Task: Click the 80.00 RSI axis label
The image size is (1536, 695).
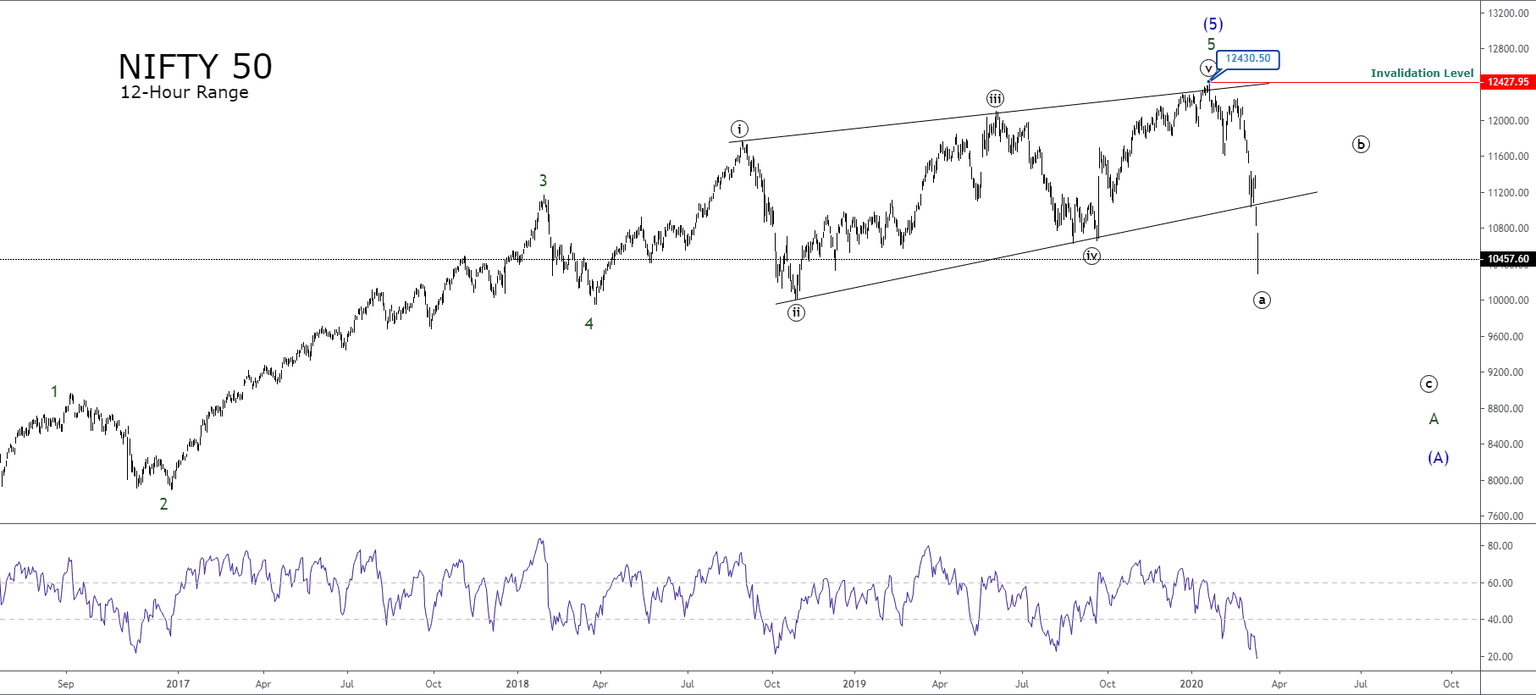Action: pyautogui.click(x=1499, y=546)
